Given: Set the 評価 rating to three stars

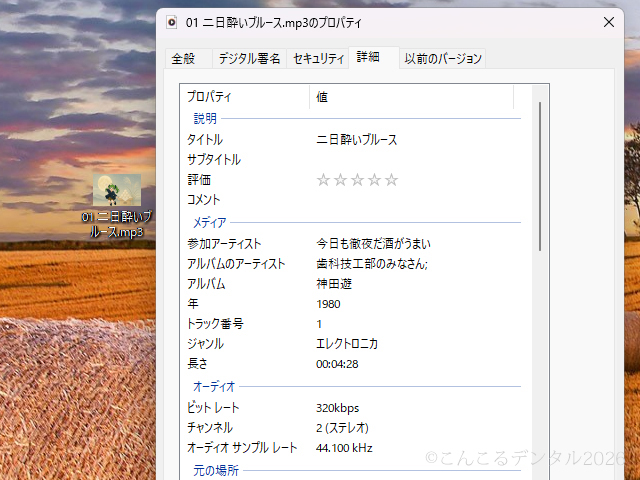Looking at the screenshot, I should coord(357,180).
